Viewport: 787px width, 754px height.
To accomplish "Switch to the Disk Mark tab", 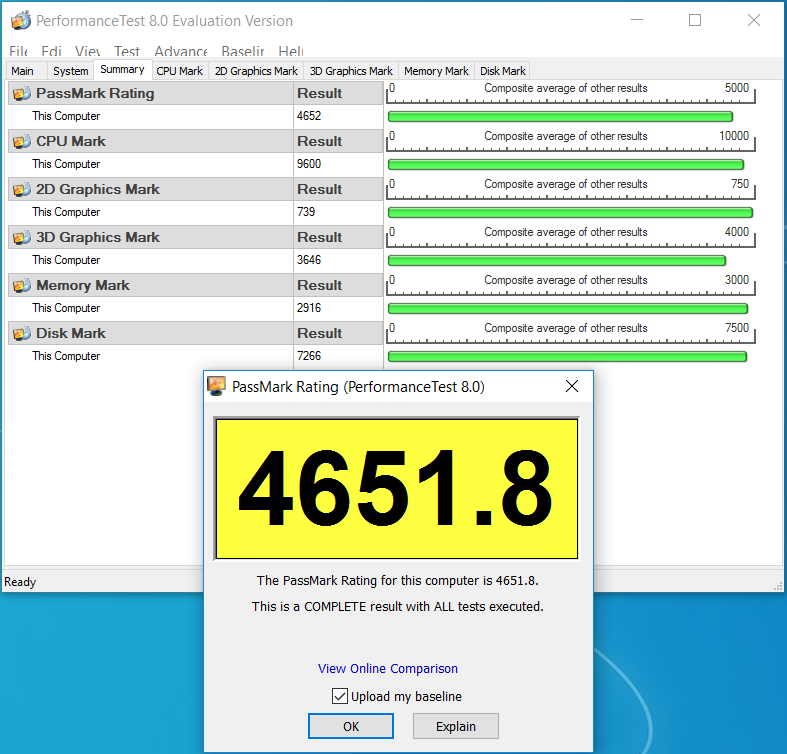I will [x=503, y=71].
